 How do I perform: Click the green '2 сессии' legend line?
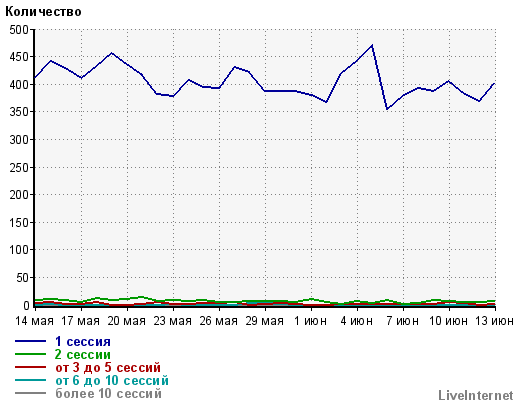click(x=30, y=354)
